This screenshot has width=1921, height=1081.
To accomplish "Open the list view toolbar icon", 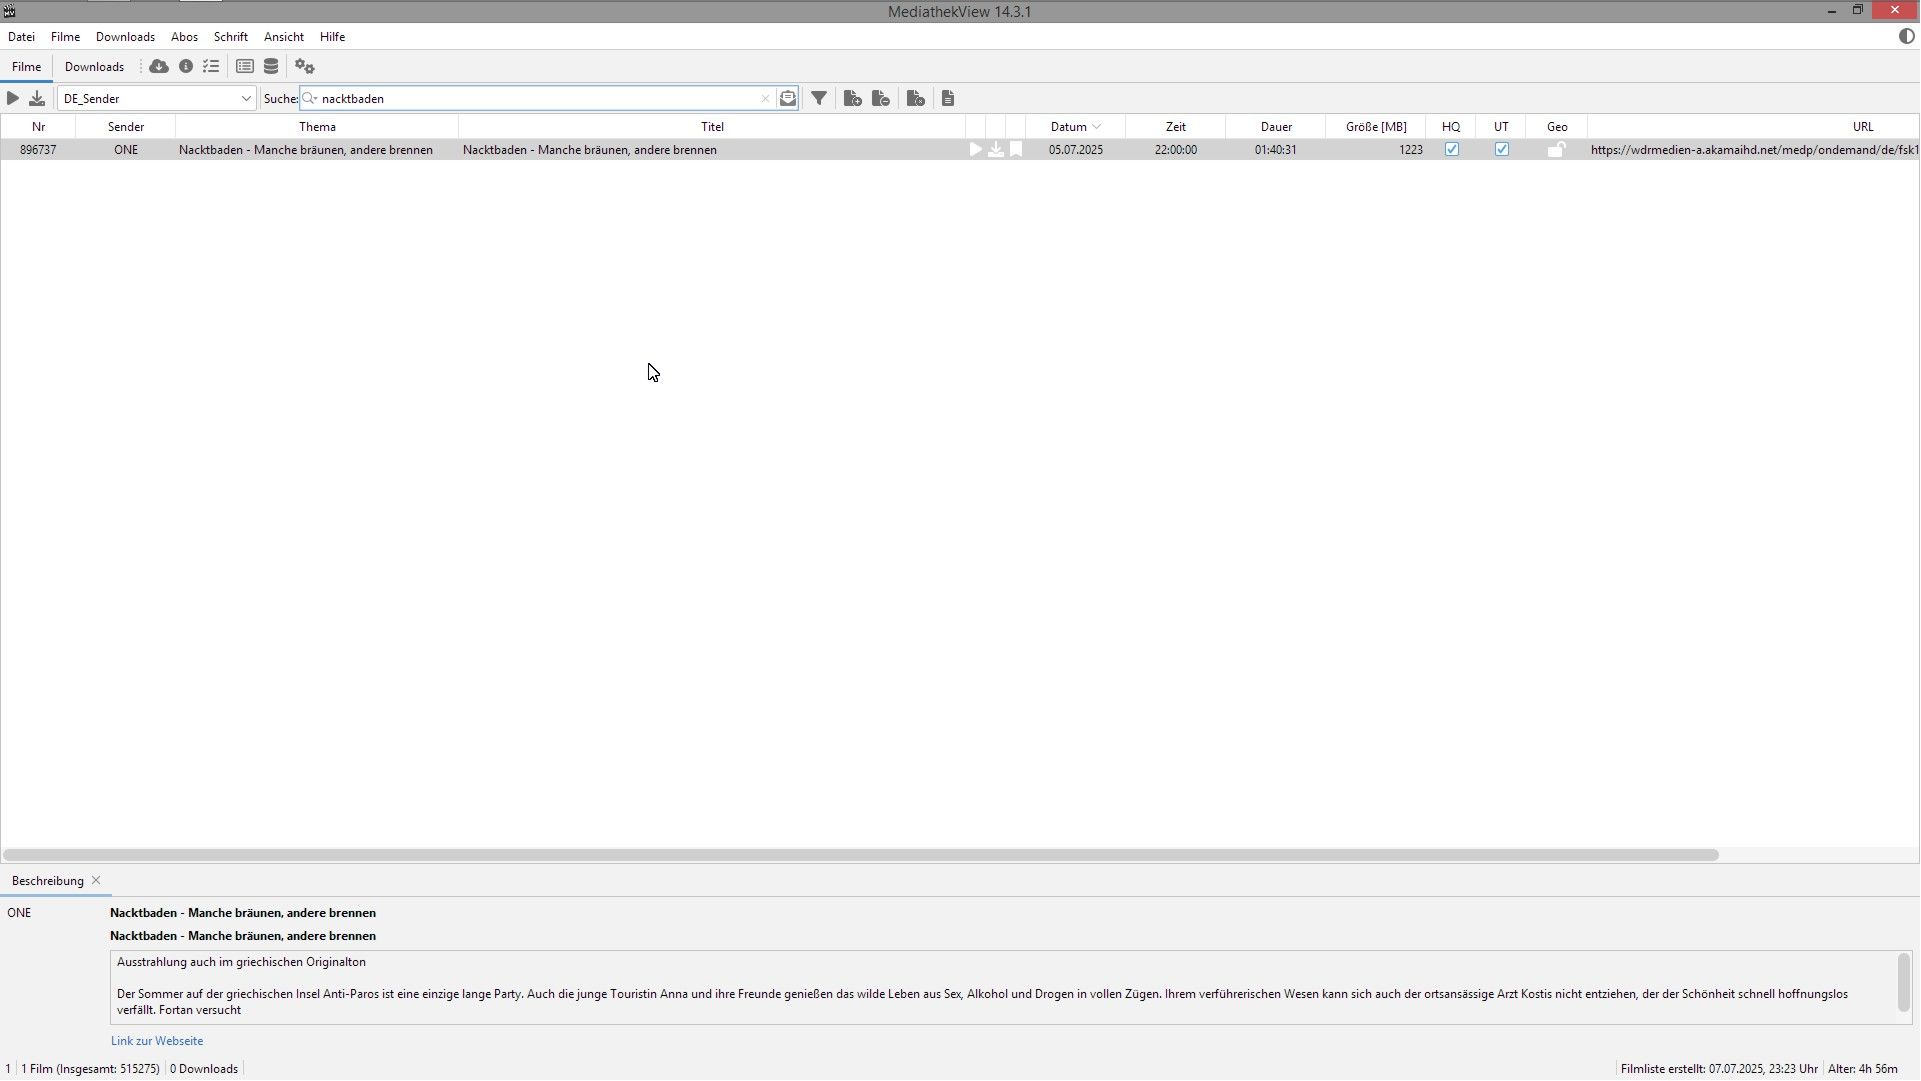I will (245, 67).
